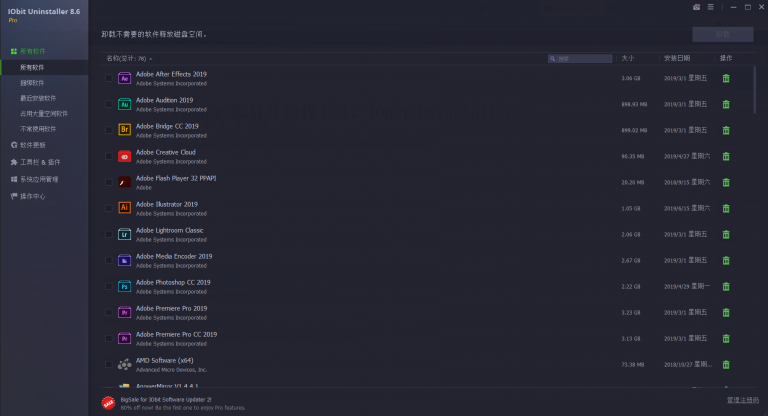Click the Adobe Flash Player 32 PPAPI icon
The height and width of the screenshot is (416, 768).
(x=124, y=182)
